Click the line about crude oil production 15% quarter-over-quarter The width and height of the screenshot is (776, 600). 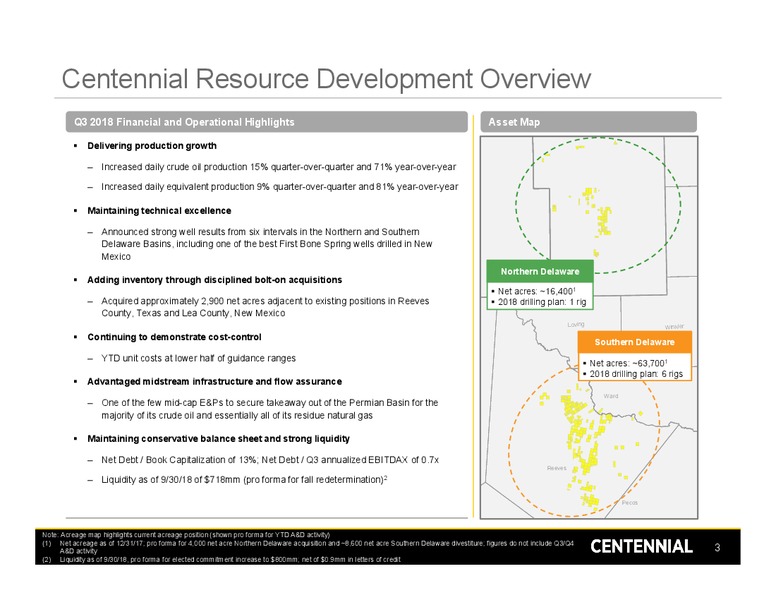pyautogui.click(x=279, y=167)
